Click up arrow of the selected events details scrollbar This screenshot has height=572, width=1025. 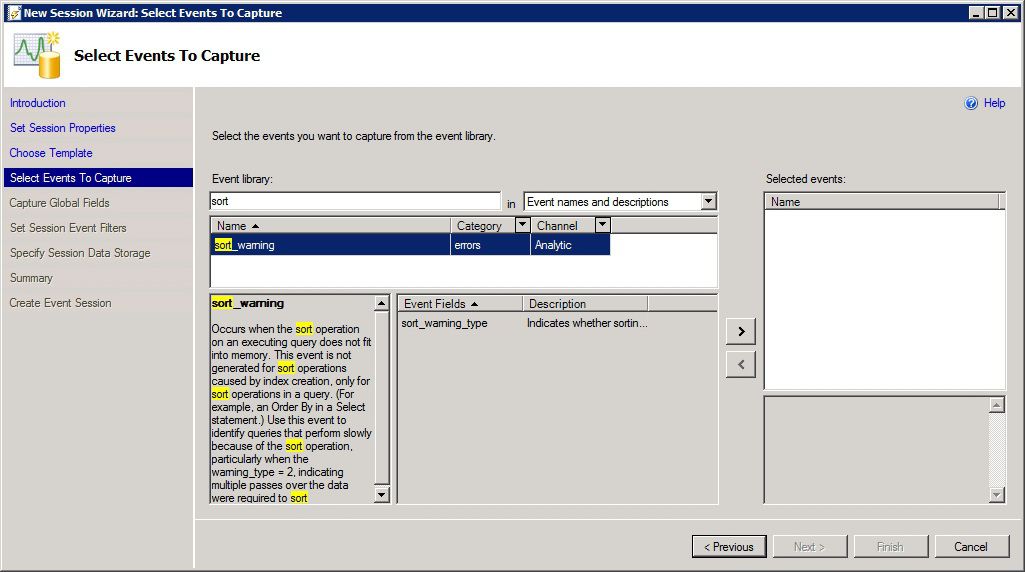tap(996, 405)
